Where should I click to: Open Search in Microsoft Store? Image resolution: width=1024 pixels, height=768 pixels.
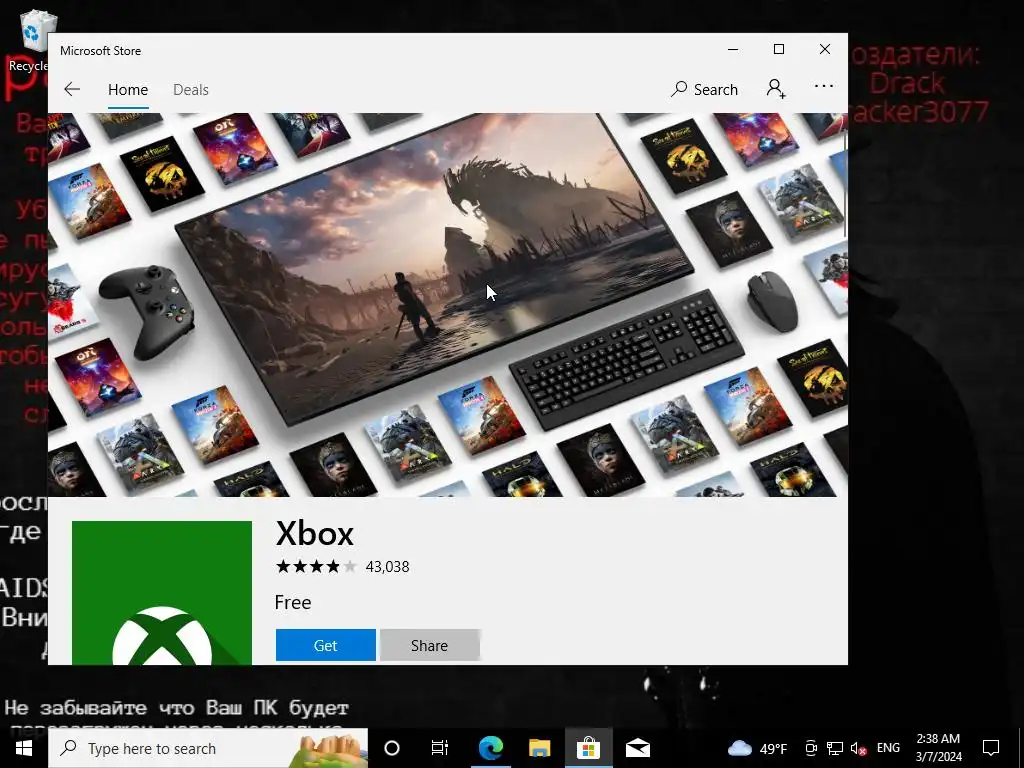(x=704, y=89)
